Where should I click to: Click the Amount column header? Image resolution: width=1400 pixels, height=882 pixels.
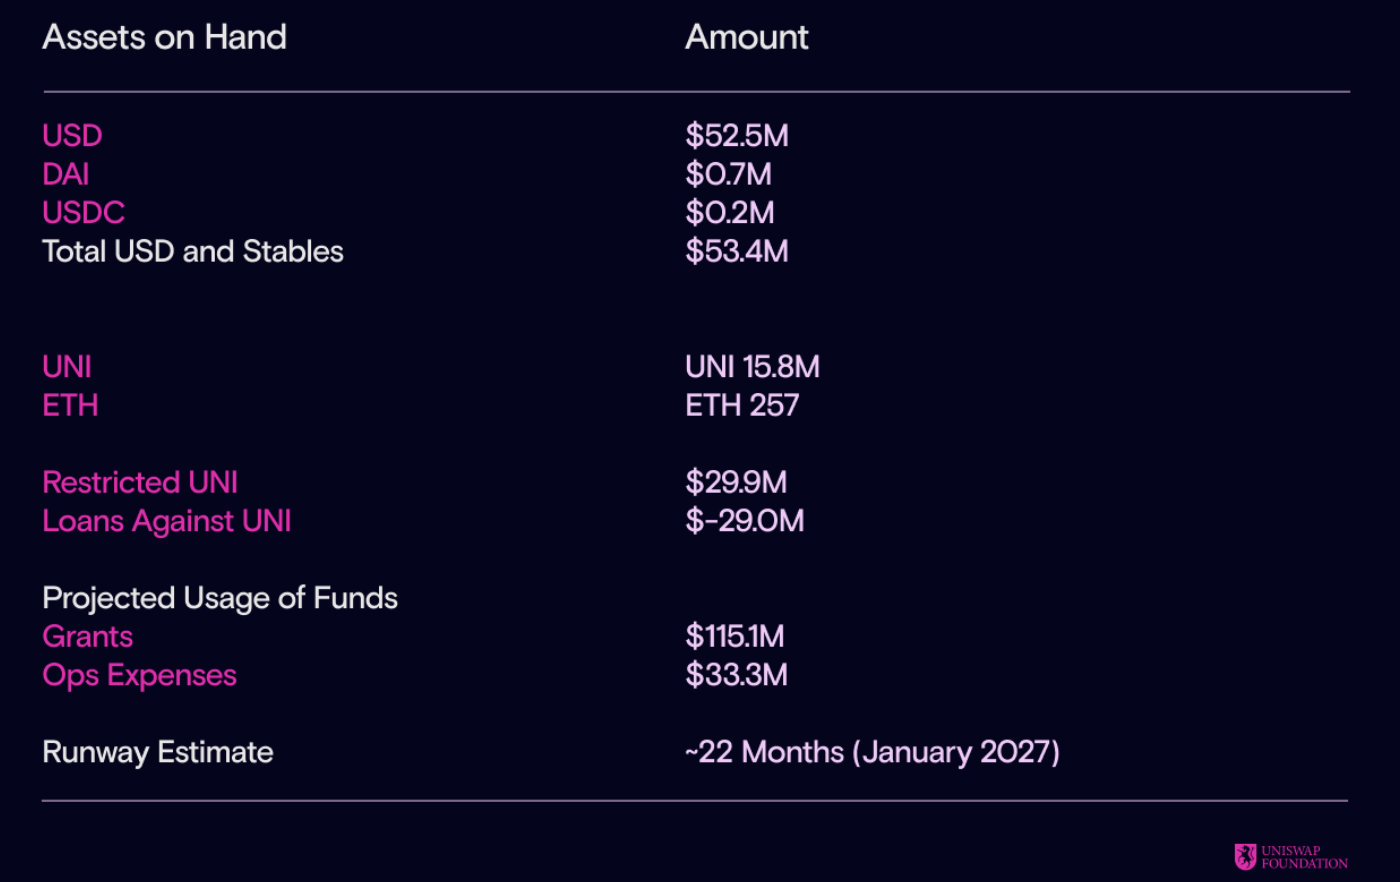click(747, 37)
